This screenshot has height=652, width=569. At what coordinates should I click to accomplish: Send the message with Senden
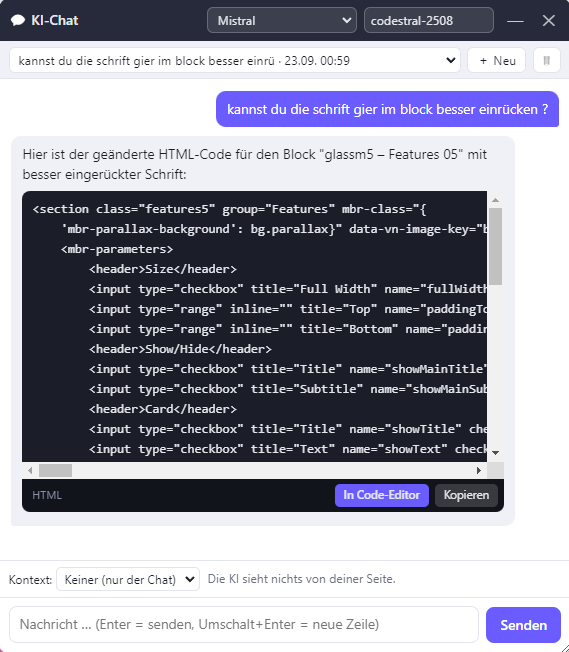(x=523, y=625)
